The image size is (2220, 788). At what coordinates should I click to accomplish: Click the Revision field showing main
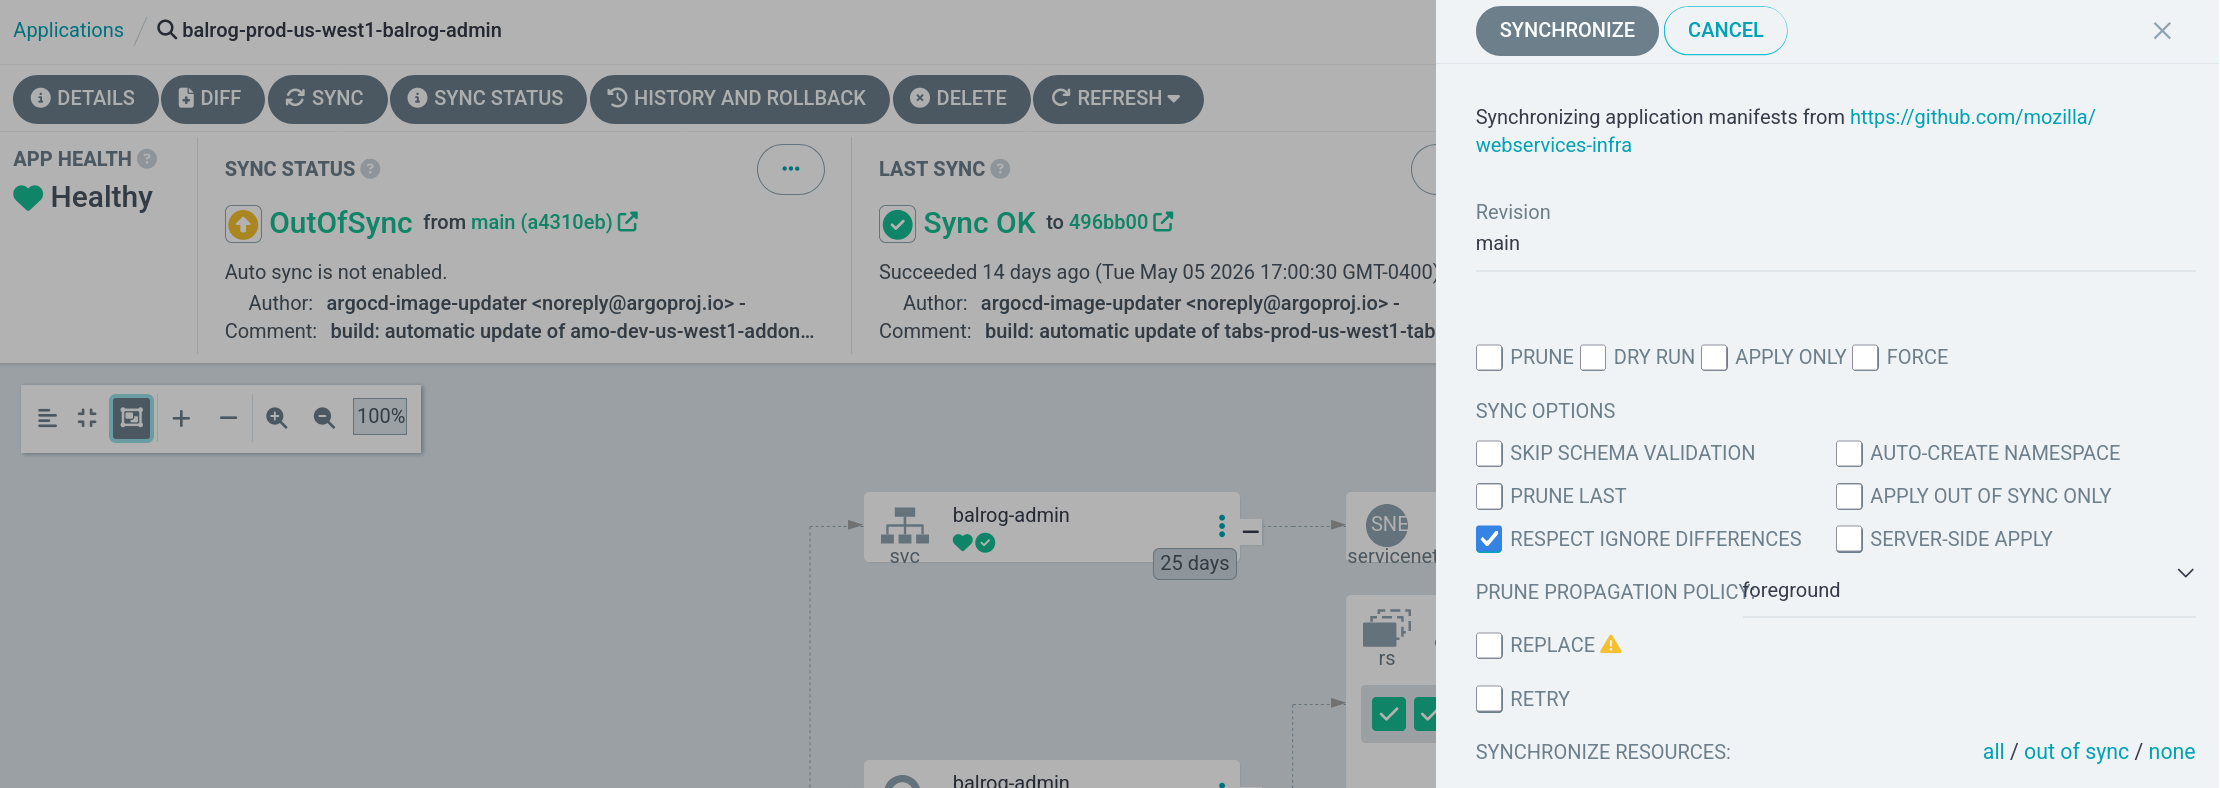pyautogui.click(x=1835, y=244)
